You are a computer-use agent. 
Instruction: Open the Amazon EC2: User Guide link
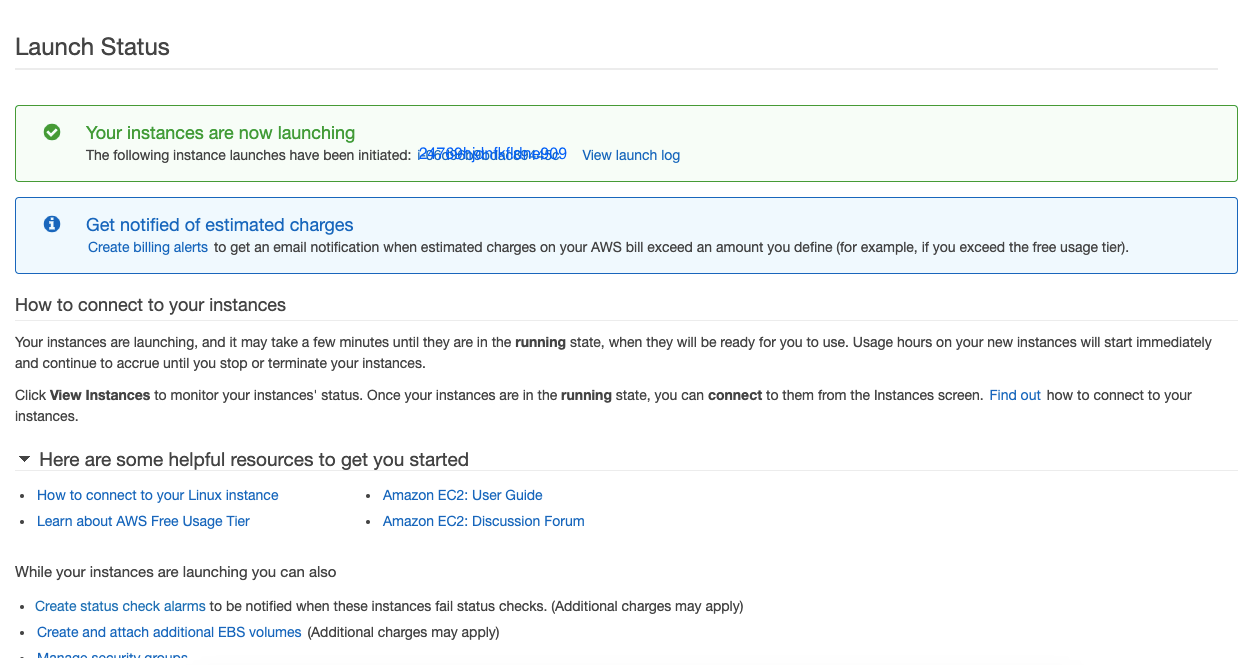(x=463, y=495)
